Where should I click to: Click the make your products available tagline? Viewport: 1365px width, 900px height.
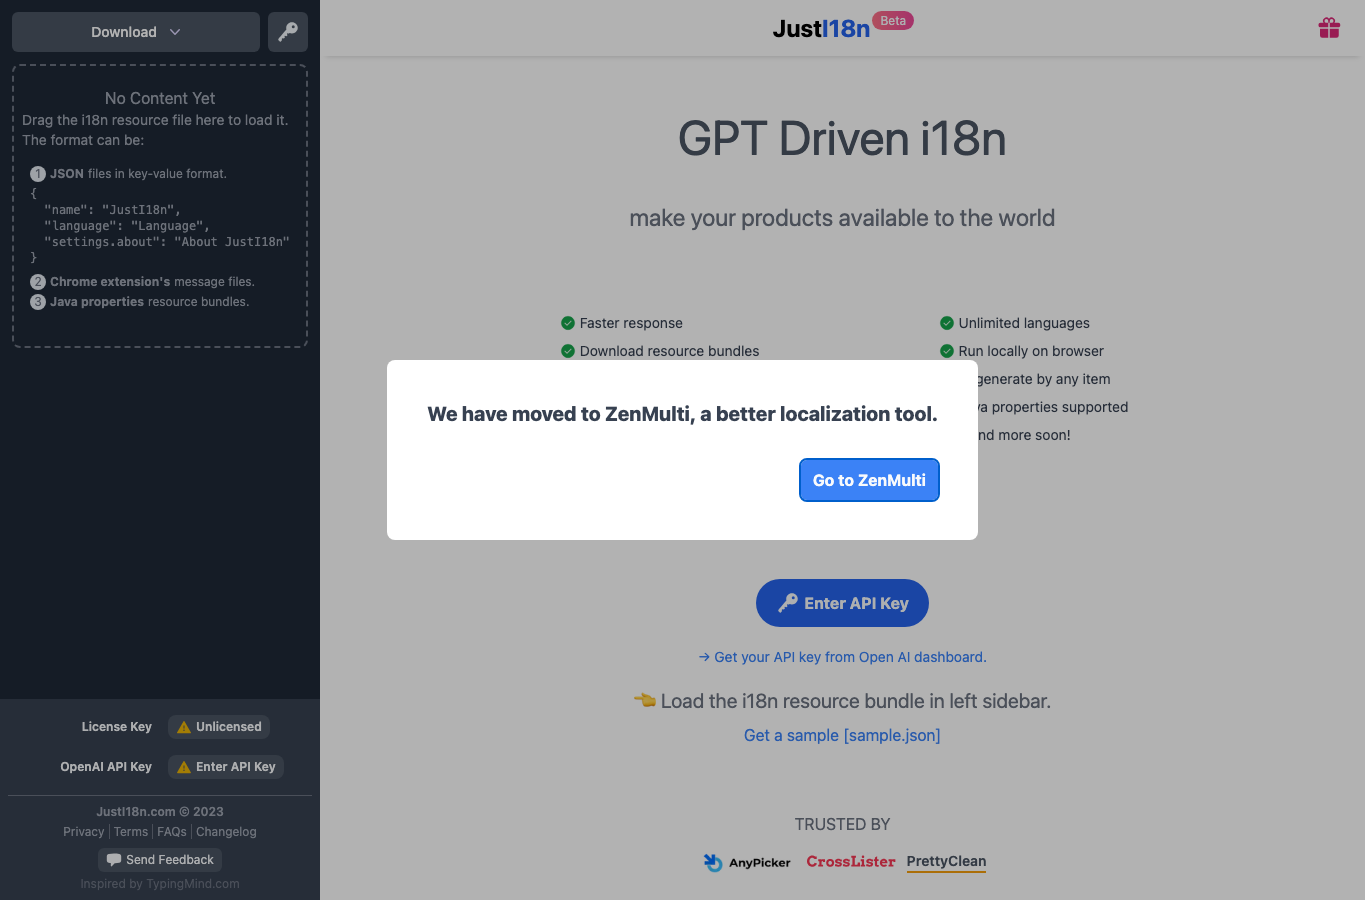coord(842,218)
